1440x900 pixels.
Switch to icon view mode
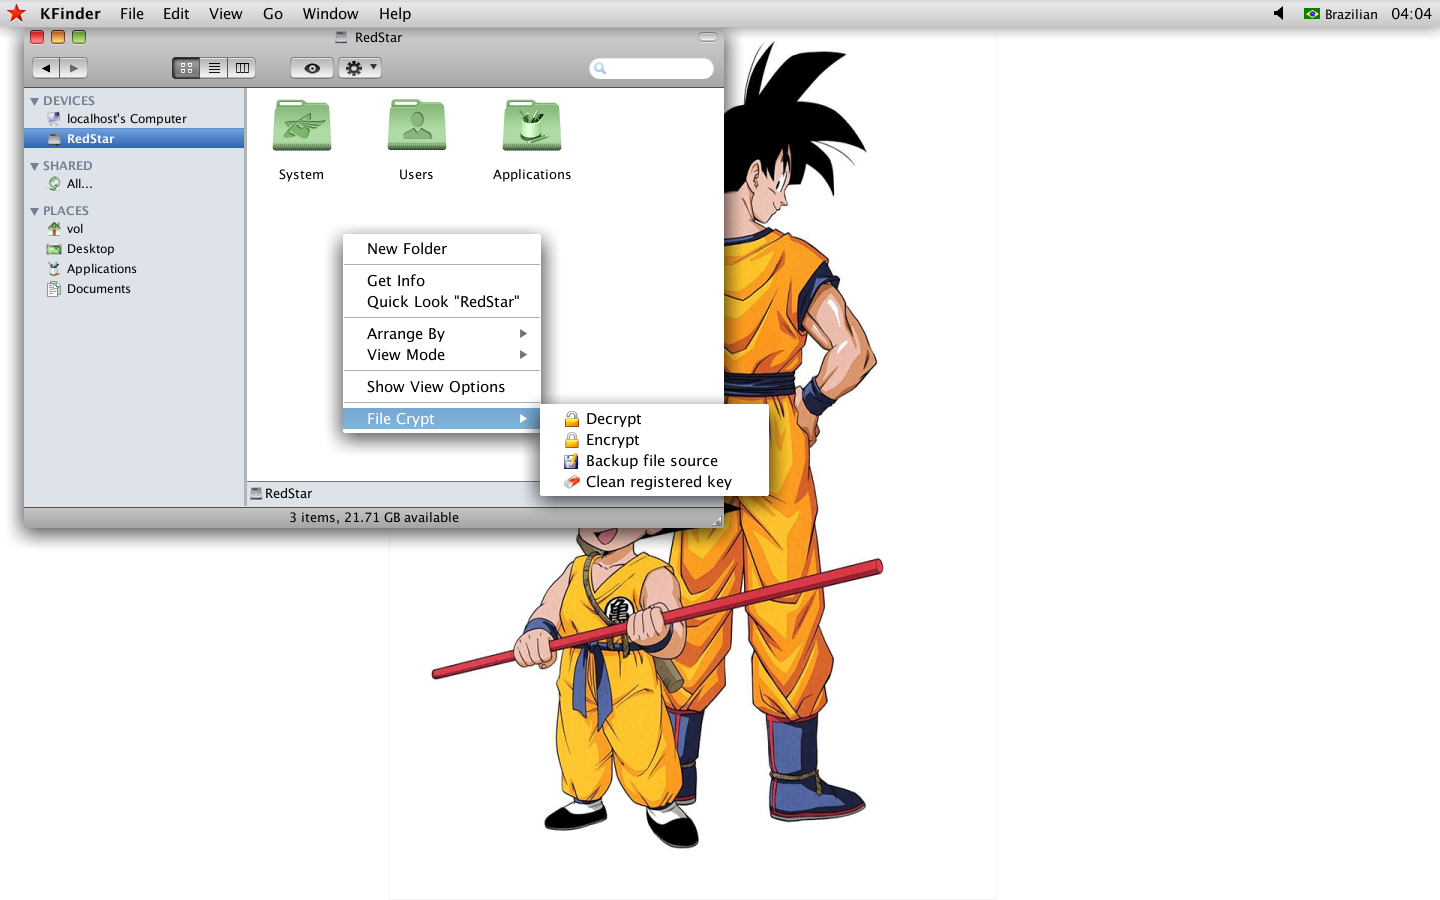coord(186,68)
